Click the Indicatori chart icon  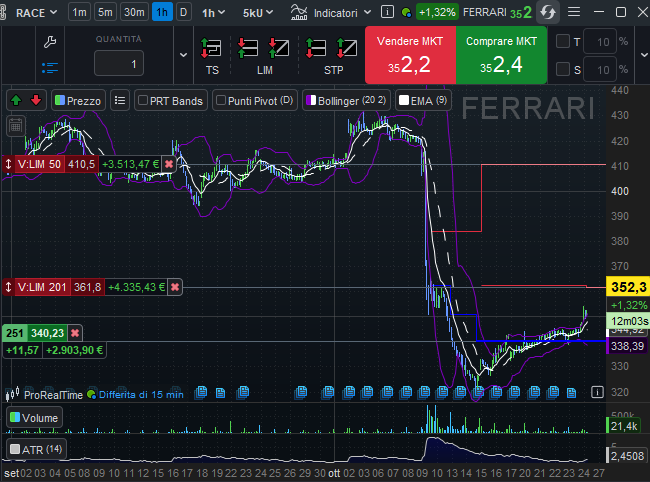pos(299,12)
